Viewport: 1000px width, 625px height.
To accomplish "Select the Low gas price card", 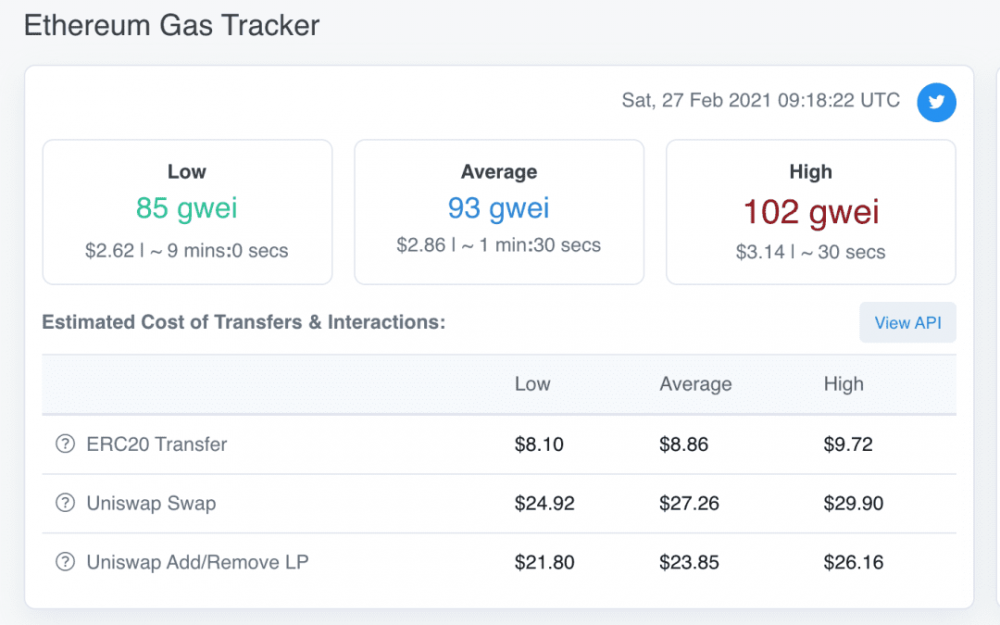I will click(x=187, y=212).
